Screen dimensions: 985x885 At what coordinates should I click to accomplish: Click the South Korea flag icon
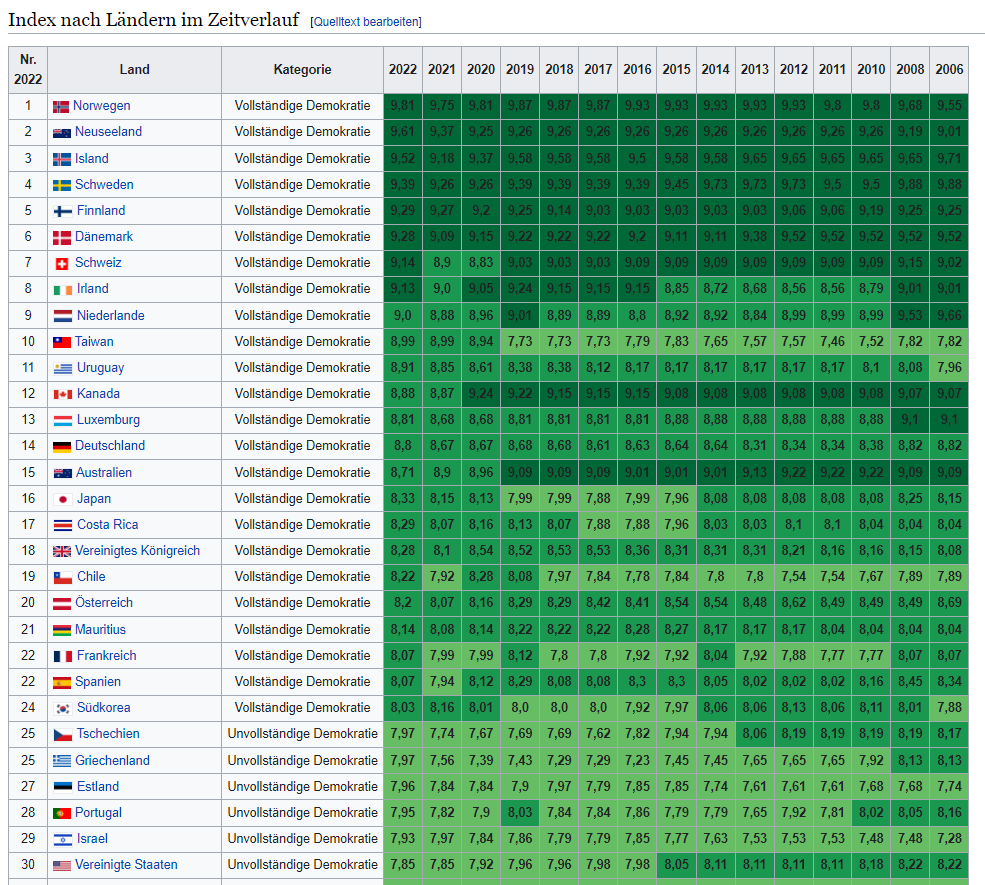coord(63,709)
